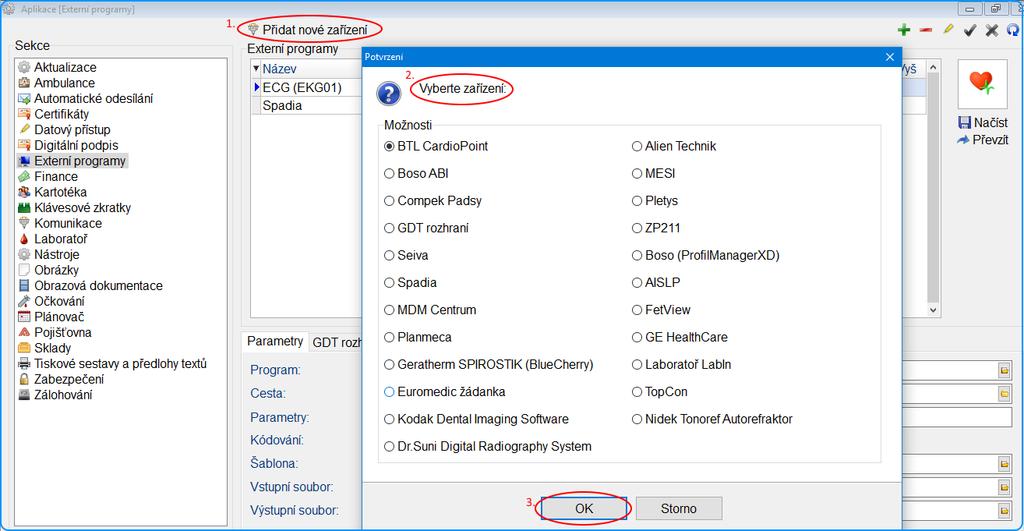Open Plánovač section
Image resolution: width=1024 pixels, height=531 pixels.
(52, 317)
